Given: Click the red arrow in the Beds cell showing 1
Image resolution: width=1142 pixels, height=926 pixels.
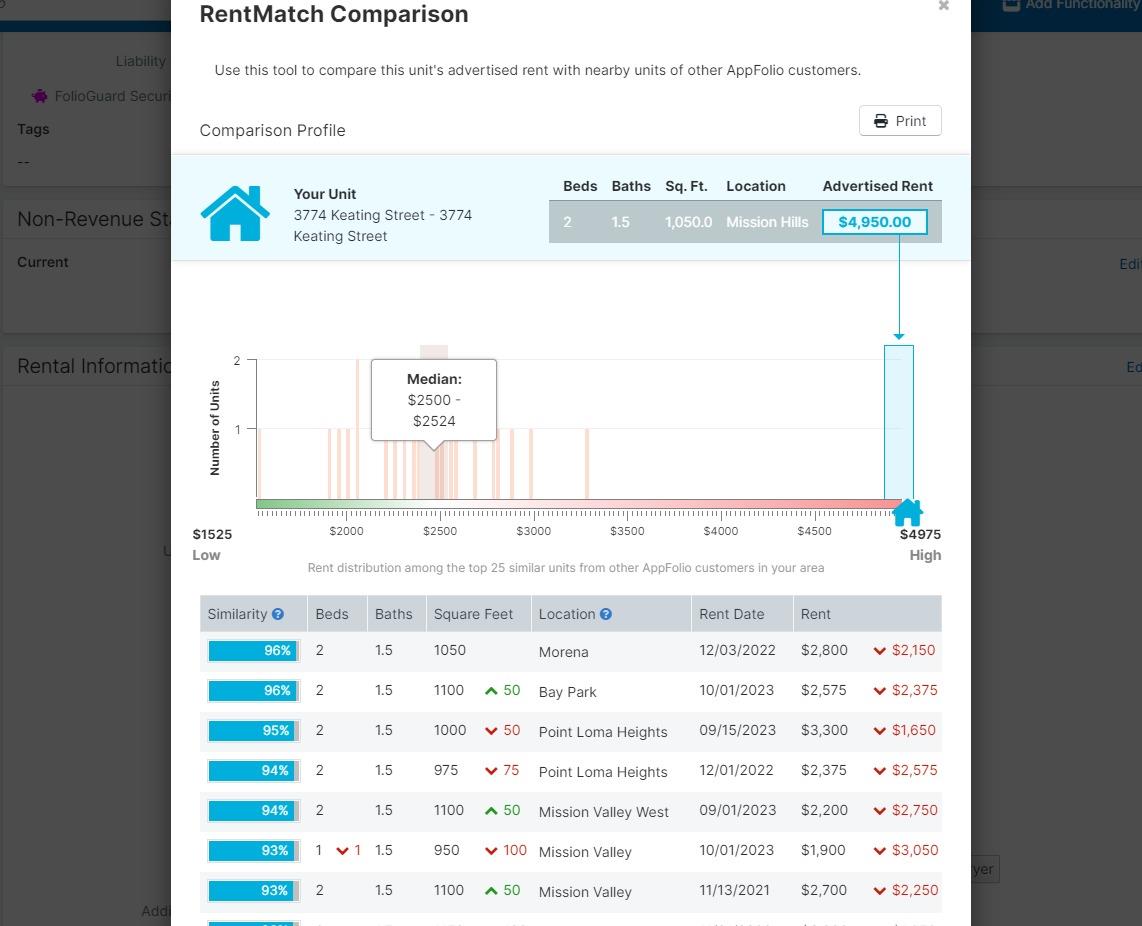Looking at the screenshot, I should coord(342,851).
